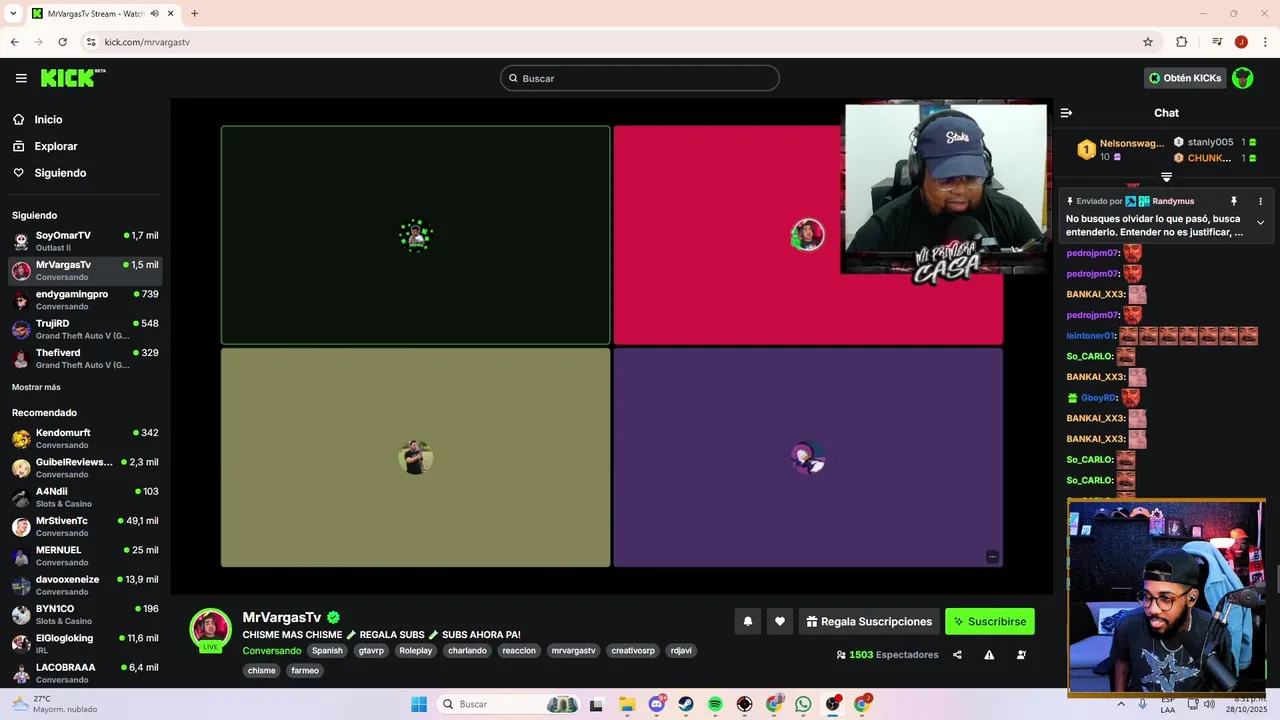Expand the pinned message text chevron
1280x720 pixels.
[1260, 222]
